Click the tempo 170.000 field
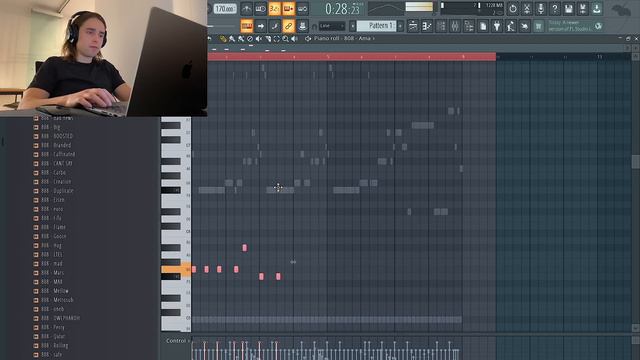This screenshot has height=360, width=640. click(x=225, y=9)
